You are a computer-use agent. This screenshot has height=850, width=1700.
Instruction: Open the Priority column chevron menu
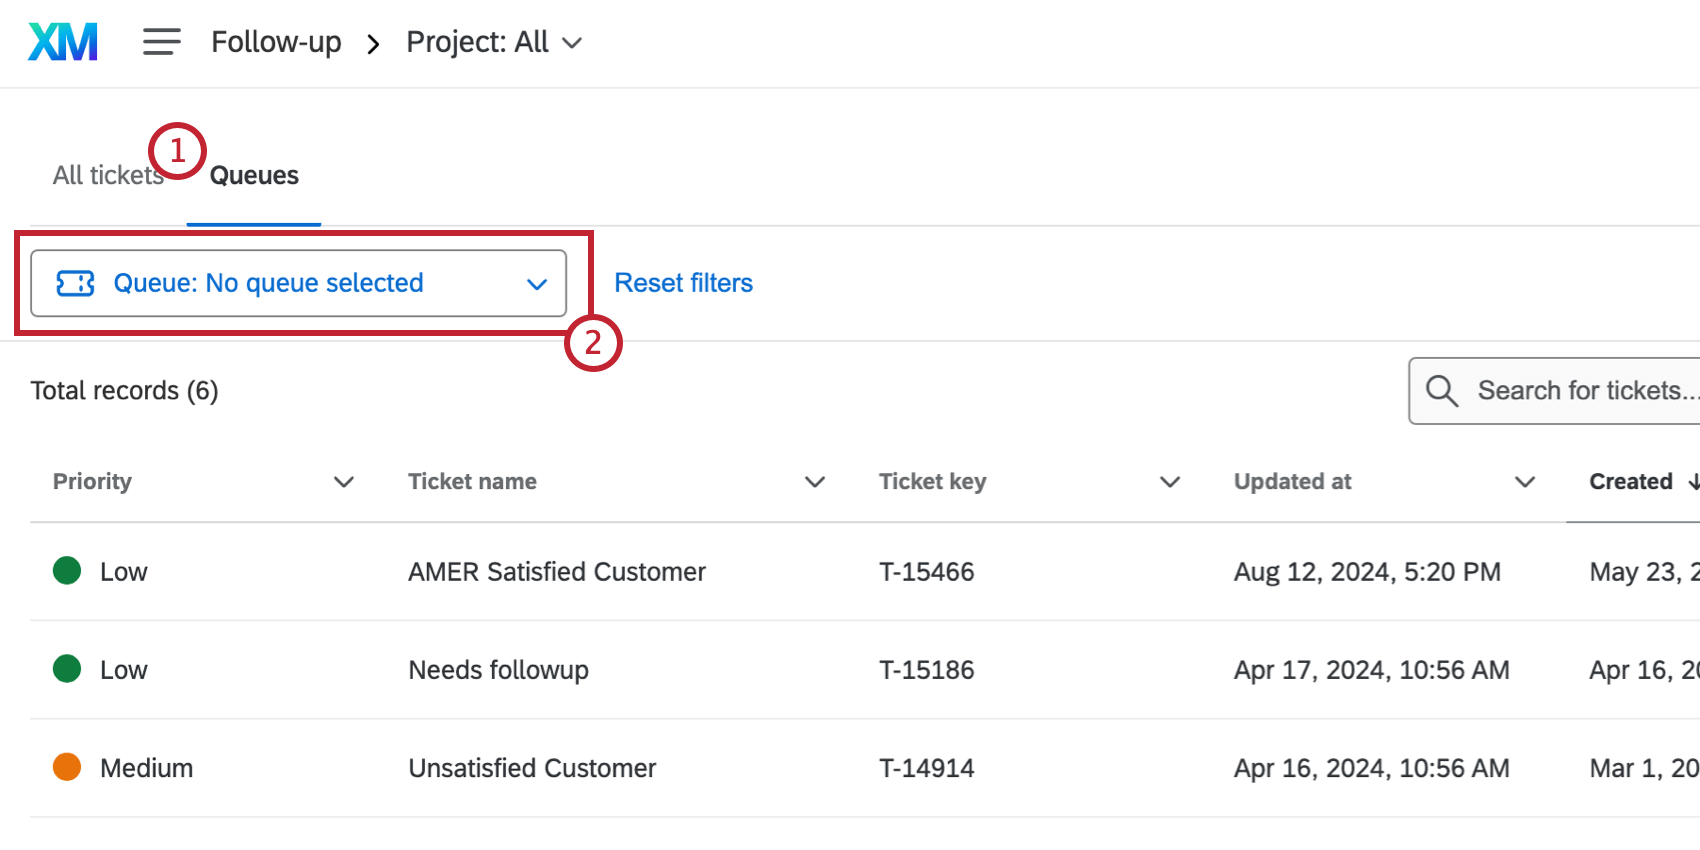pos(344,482)
